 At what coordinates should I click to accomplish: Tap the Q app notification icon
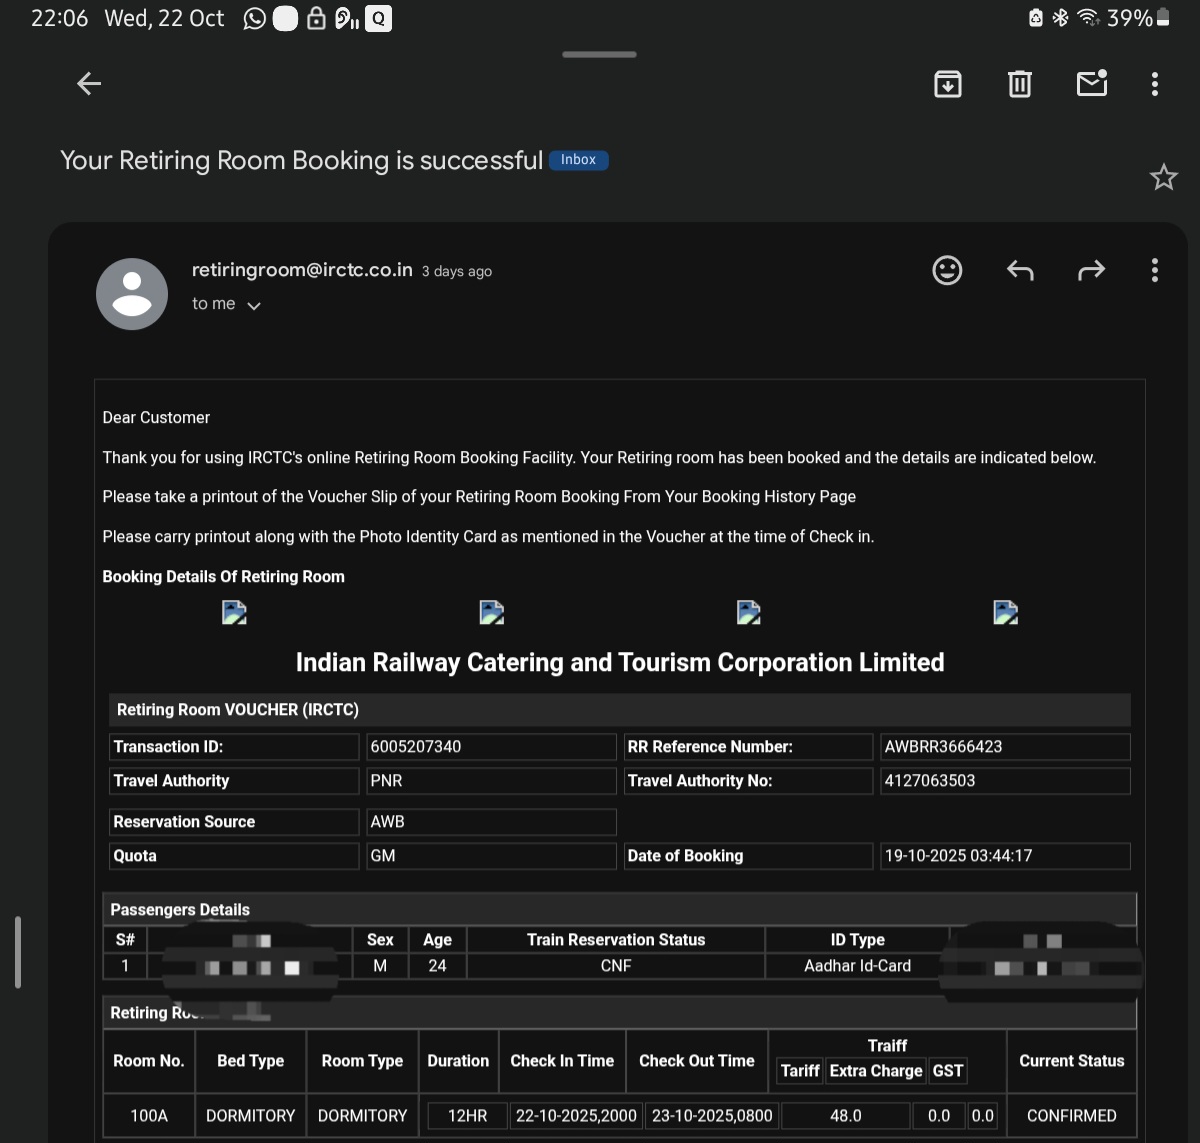pyautogui.click(x=378, y=18)
